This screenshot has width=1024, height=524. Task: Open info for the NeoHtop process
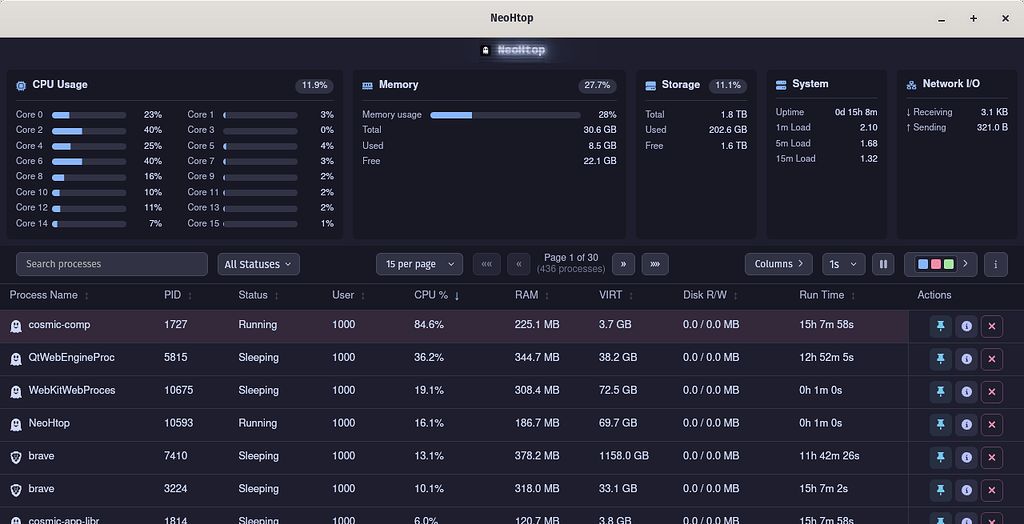click(966, 424)
